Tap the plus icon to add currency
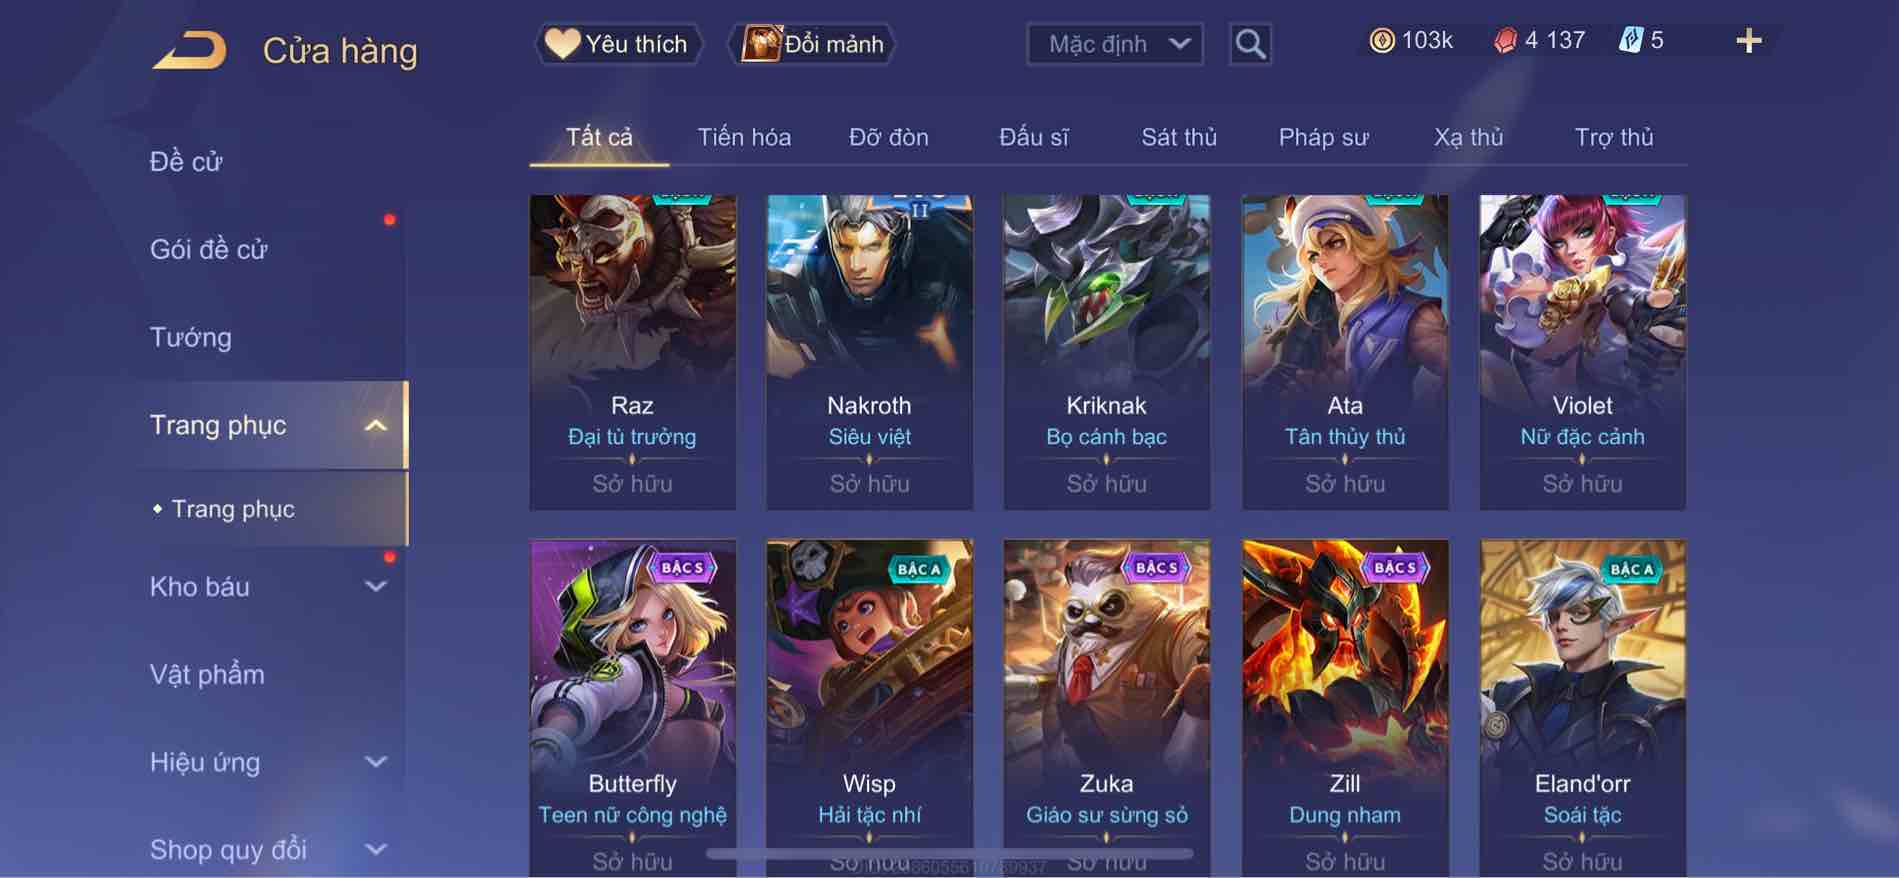This screenshot has height=878, width=1899. (x=1749, y=41)
